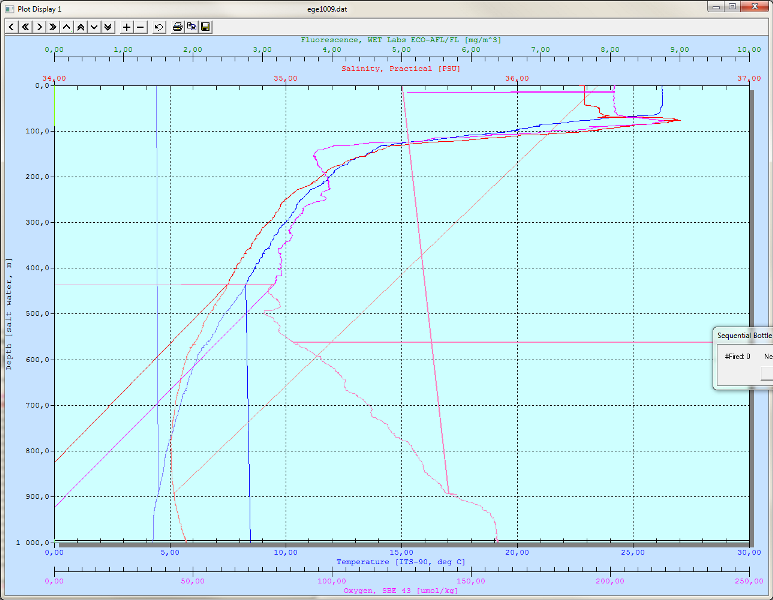This screenshot has width=773, height=600.
Task: Click the double left arrow pan button
Action: click(25, 27)
